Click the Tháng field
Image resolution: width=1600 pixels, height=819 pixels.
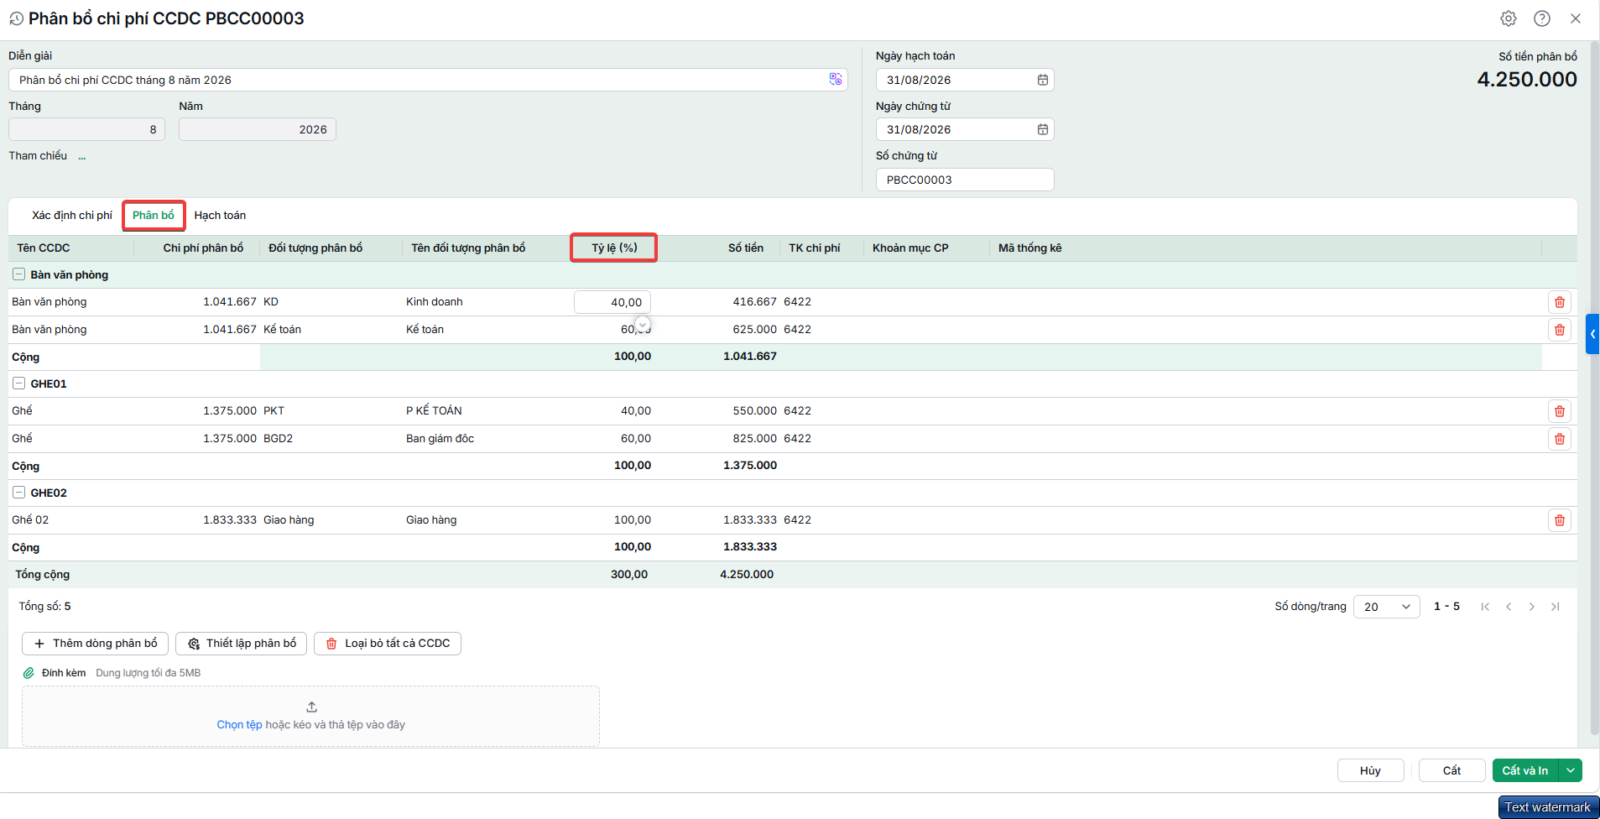point(86,130)
